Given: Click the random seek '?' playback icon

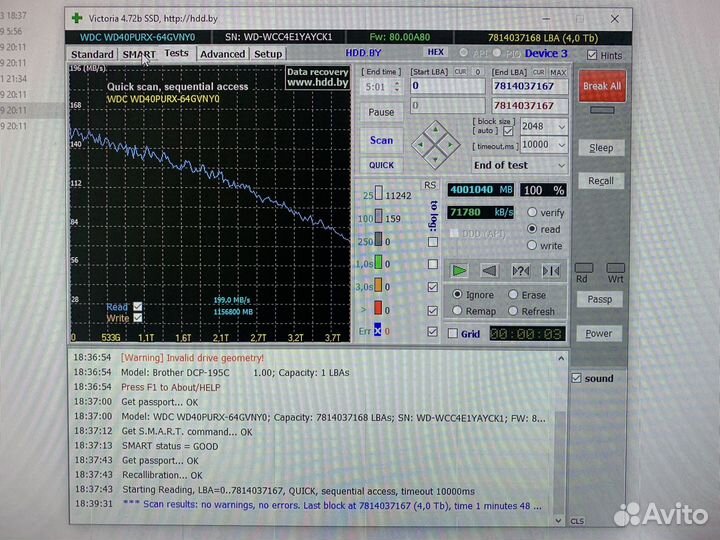Looking at the screenshot, I should 520,270.
